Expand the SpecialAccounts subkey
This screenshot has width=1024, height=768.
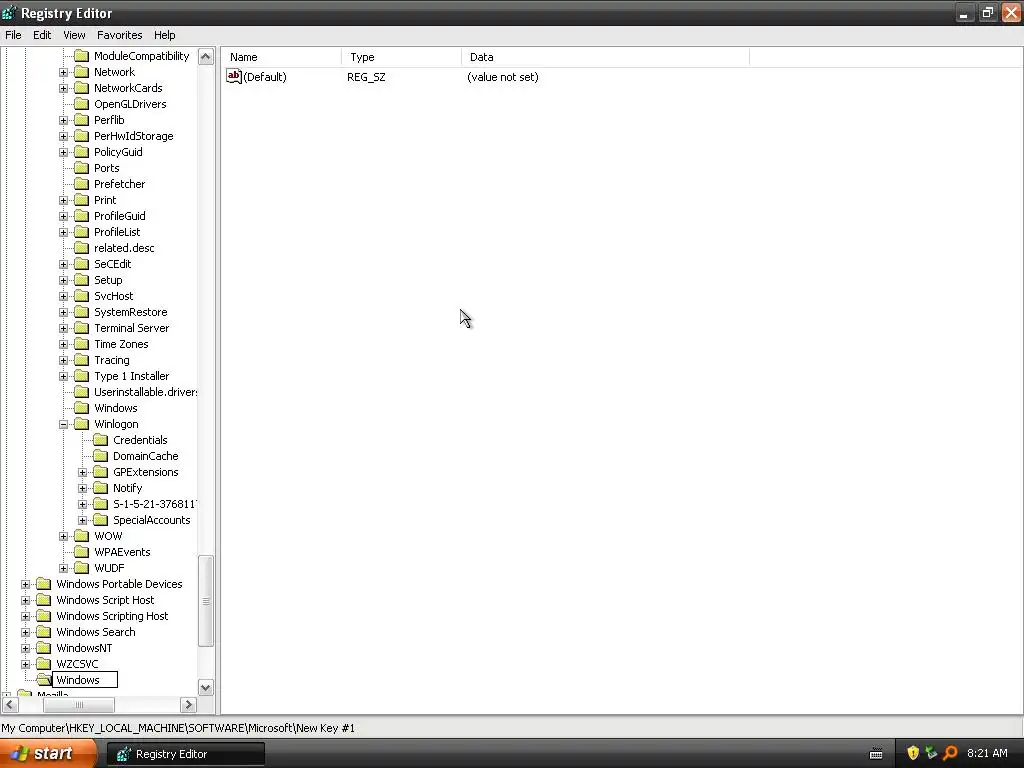pyautogui.click(x=82, y=520)
